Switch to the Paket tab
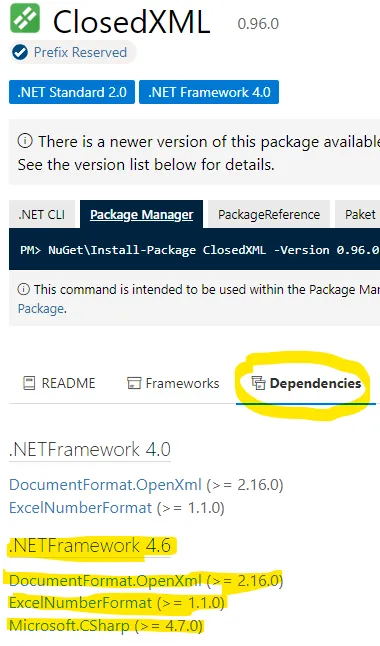 (x=358, y=214)
